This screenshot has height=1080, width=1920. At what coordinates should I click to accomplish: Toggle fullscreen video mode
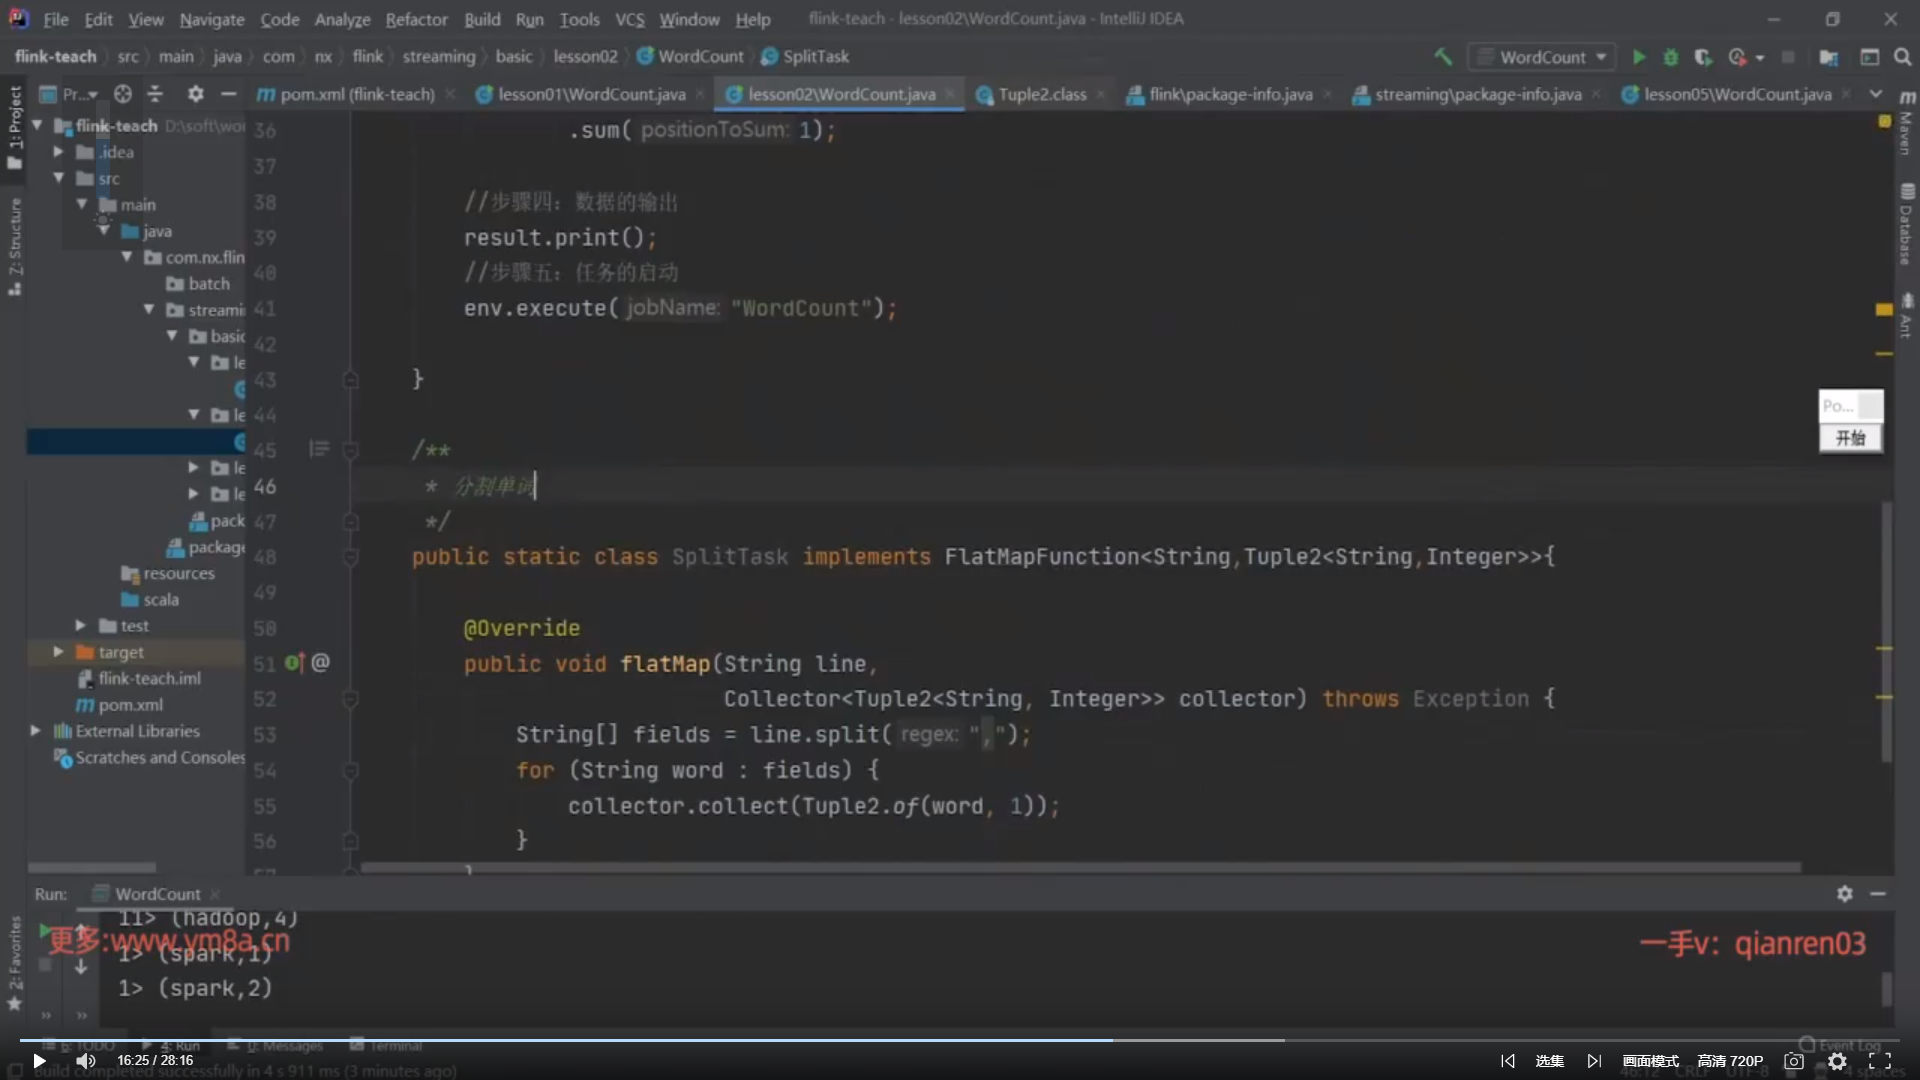1880,1061
